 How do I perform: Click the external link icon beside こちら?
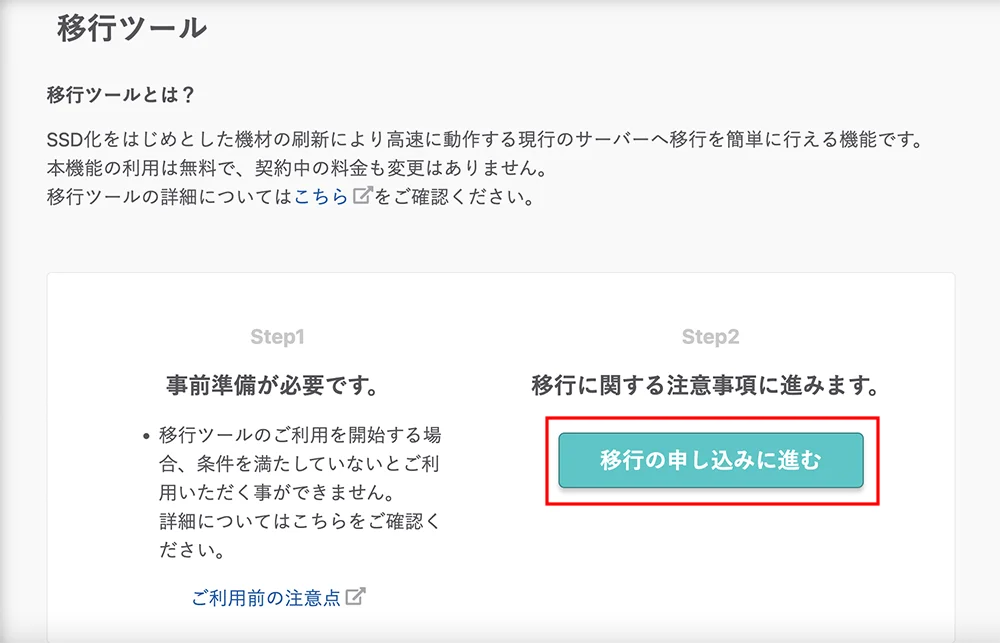coord(360,197)
